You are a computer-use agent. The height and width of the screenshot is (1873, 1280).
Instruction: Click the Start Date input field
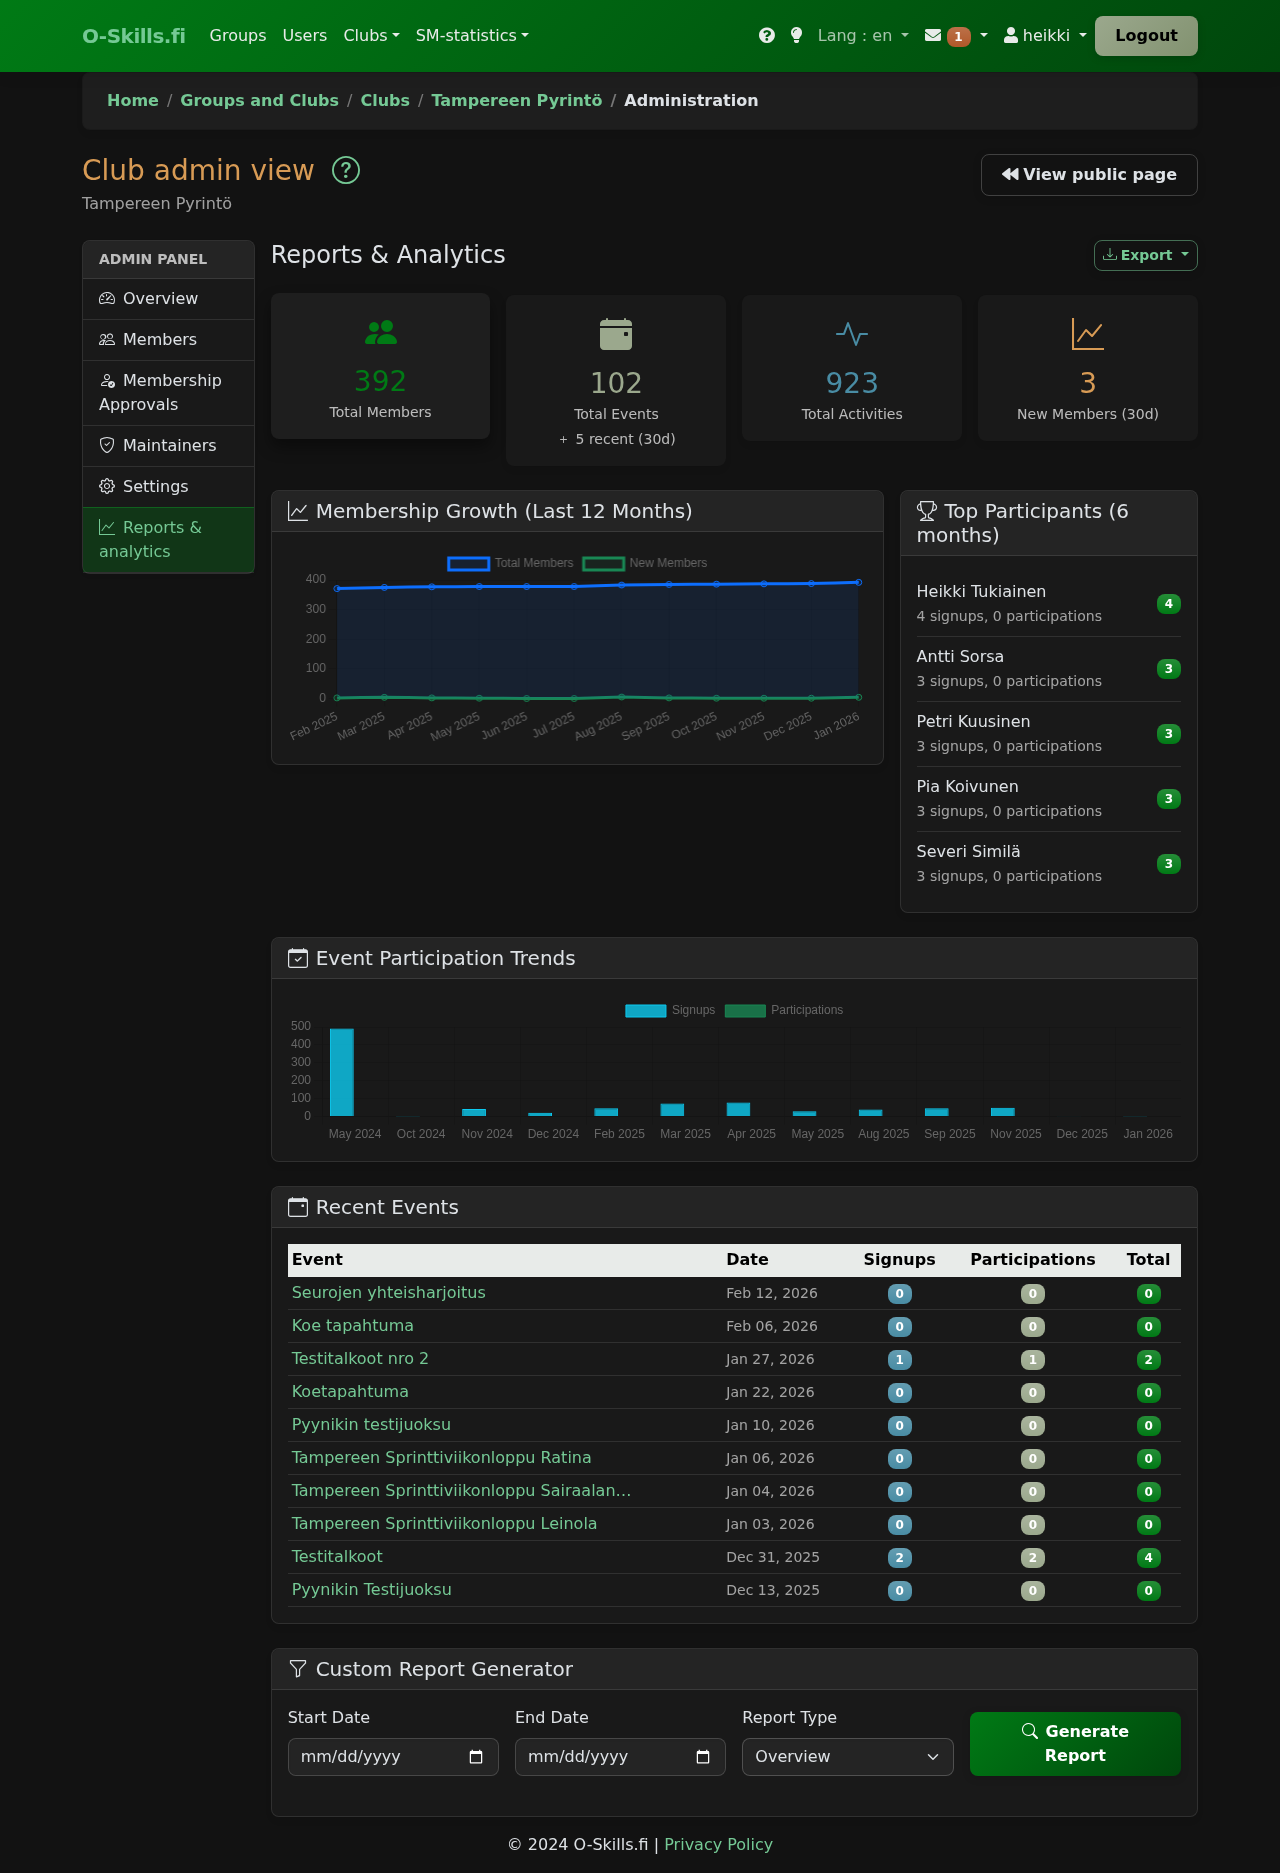(x=380, y=1757)
